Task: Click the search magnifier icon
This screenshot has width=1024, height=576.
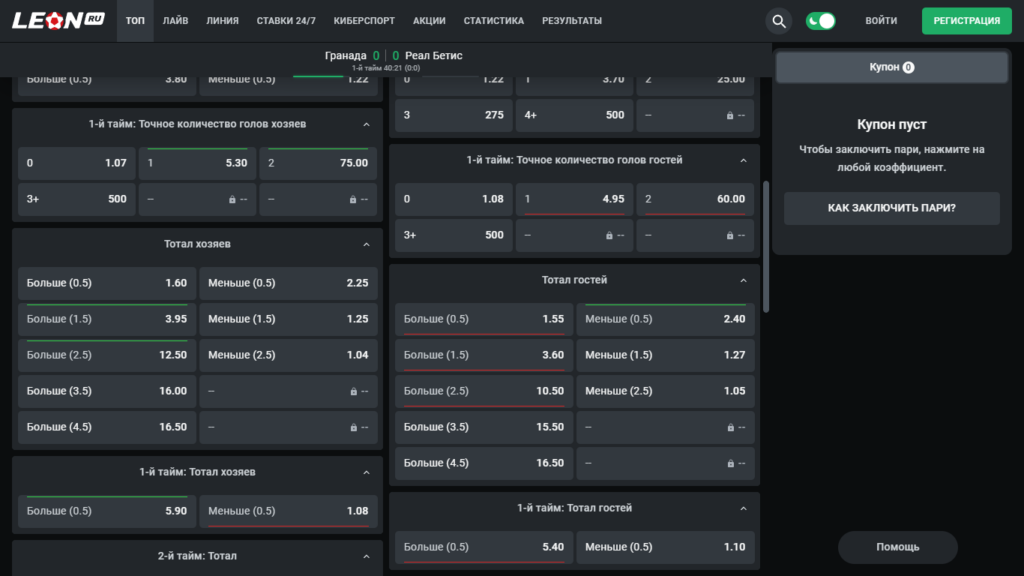Action: click(x=778, y=21)
